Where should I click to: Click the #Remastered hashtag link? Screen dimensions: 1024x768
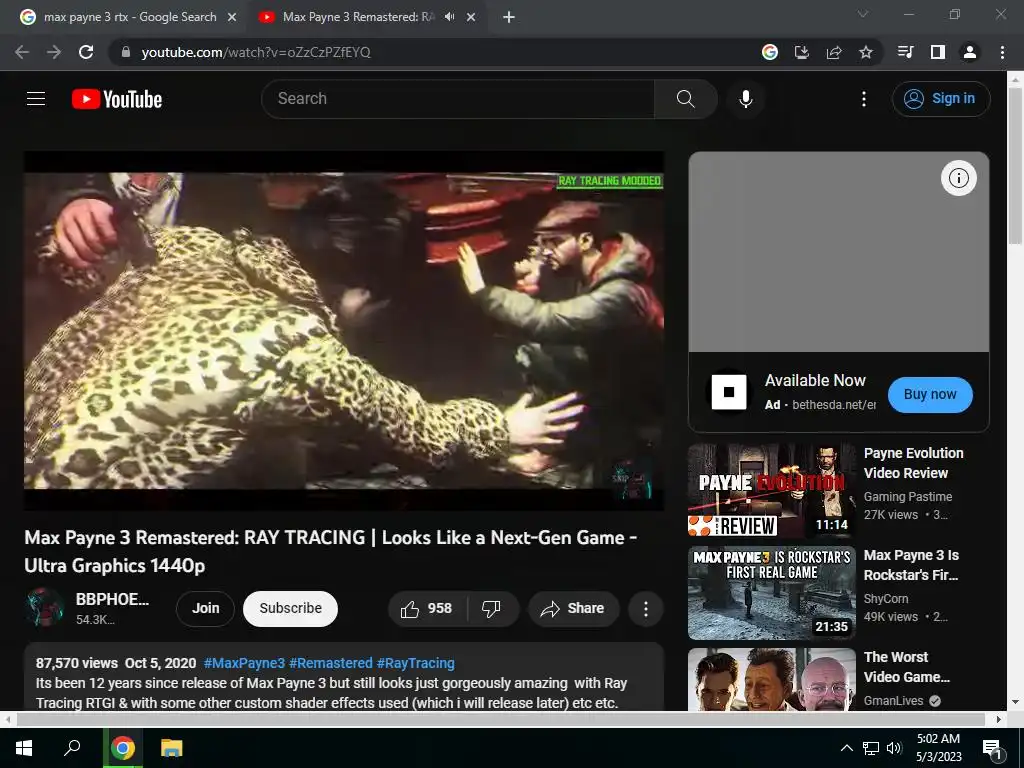pyautogui.click(x=330, y=663)
